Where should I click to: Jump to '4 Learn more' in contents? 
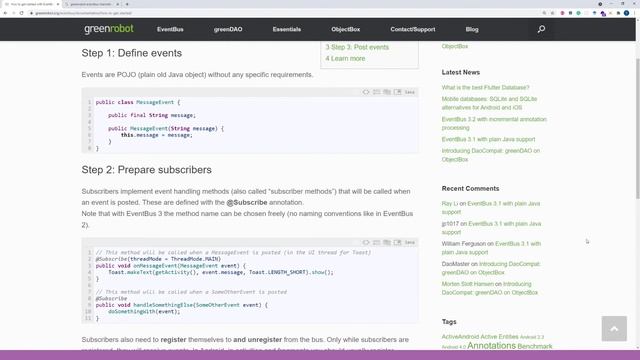[345, 59]
